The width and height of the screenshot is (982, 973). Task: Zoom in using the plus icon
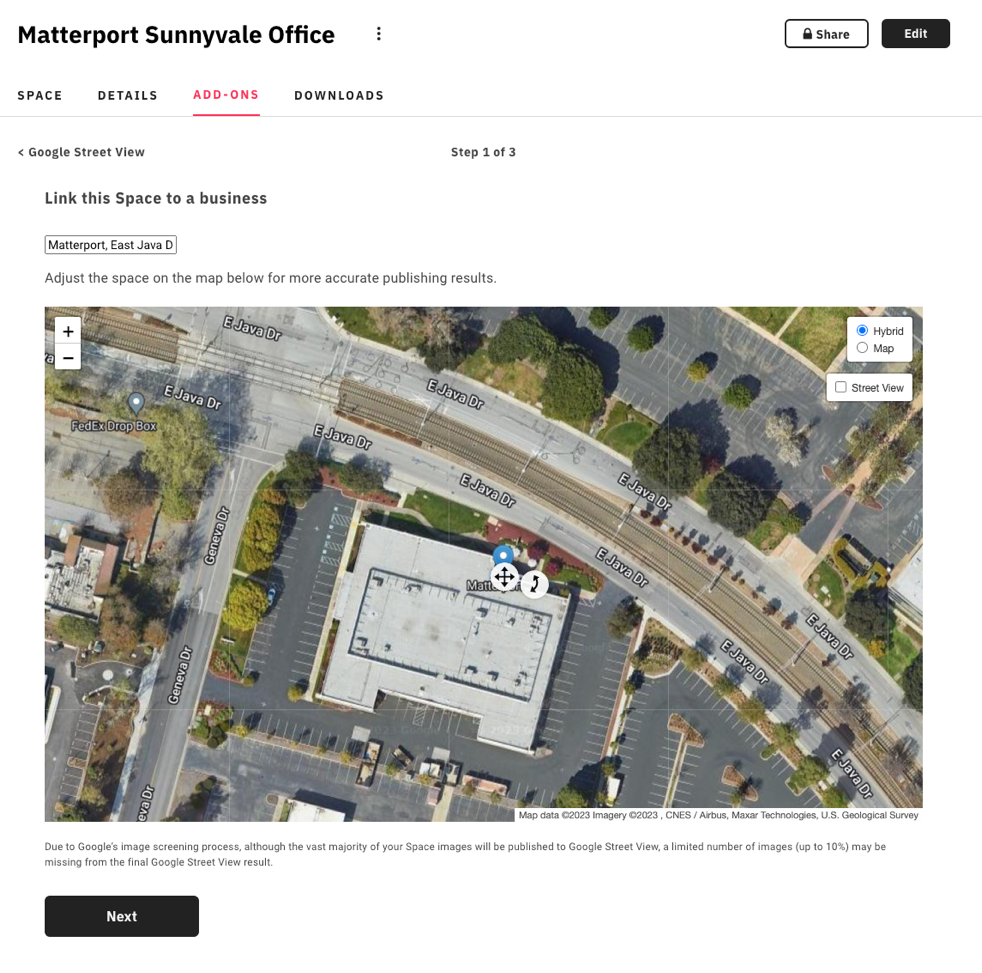(67, 330)
